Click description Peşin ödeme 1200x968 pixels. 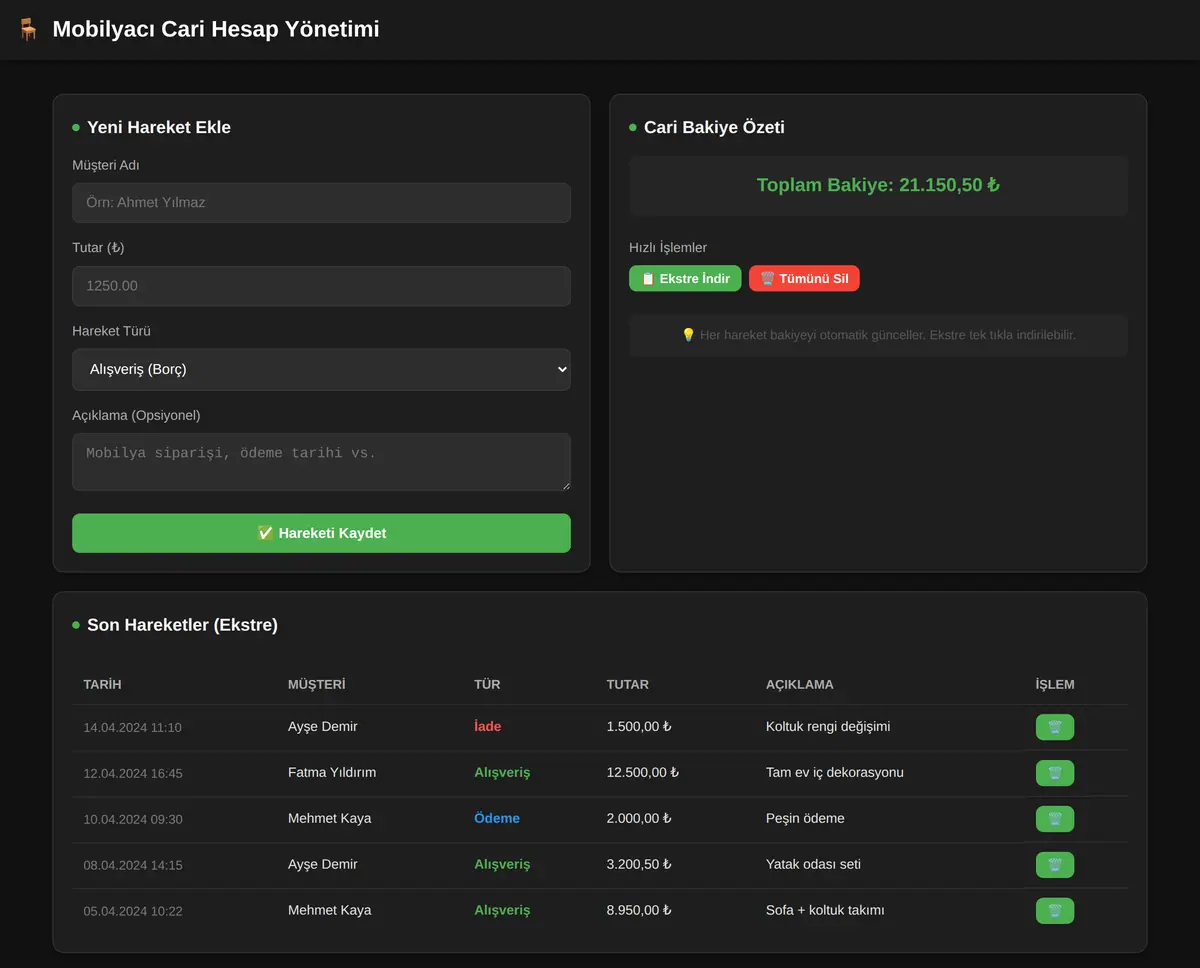pyautogui.click(x=805, y=818)
